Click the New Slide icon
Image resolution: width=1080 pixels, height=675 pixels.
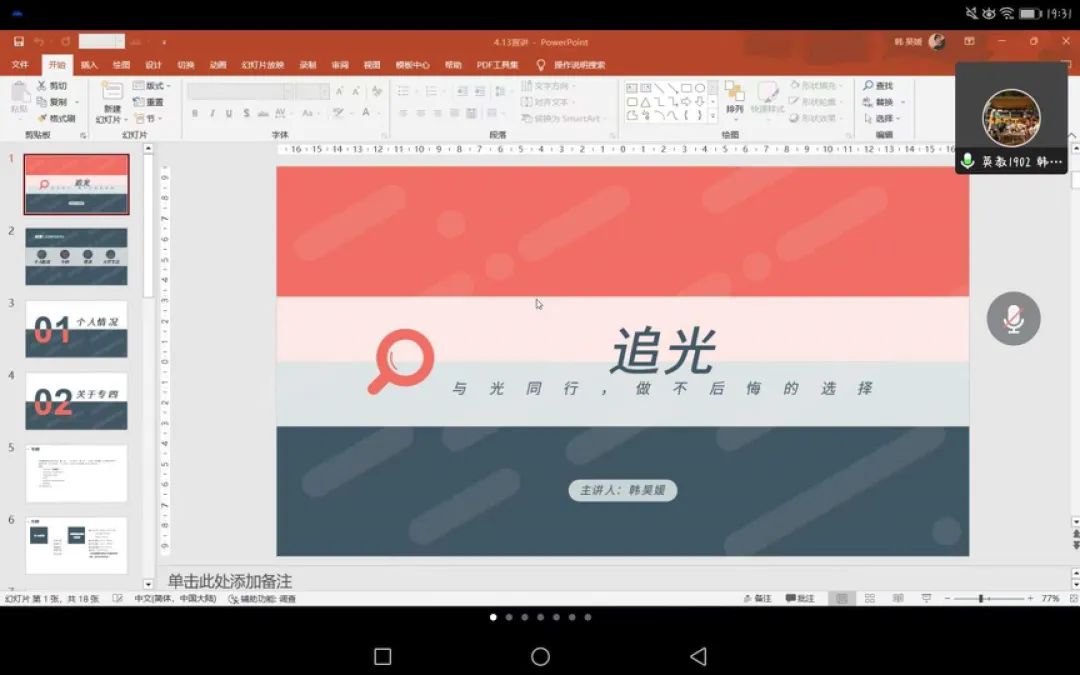(x=111, y=93)
